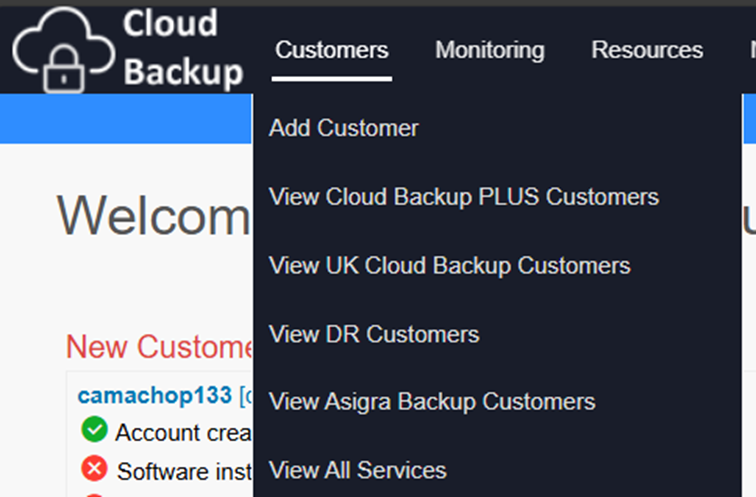Click the cut-off menu item after Resources
Viewport: 756px width, 497px height.
tap(751, 50)
